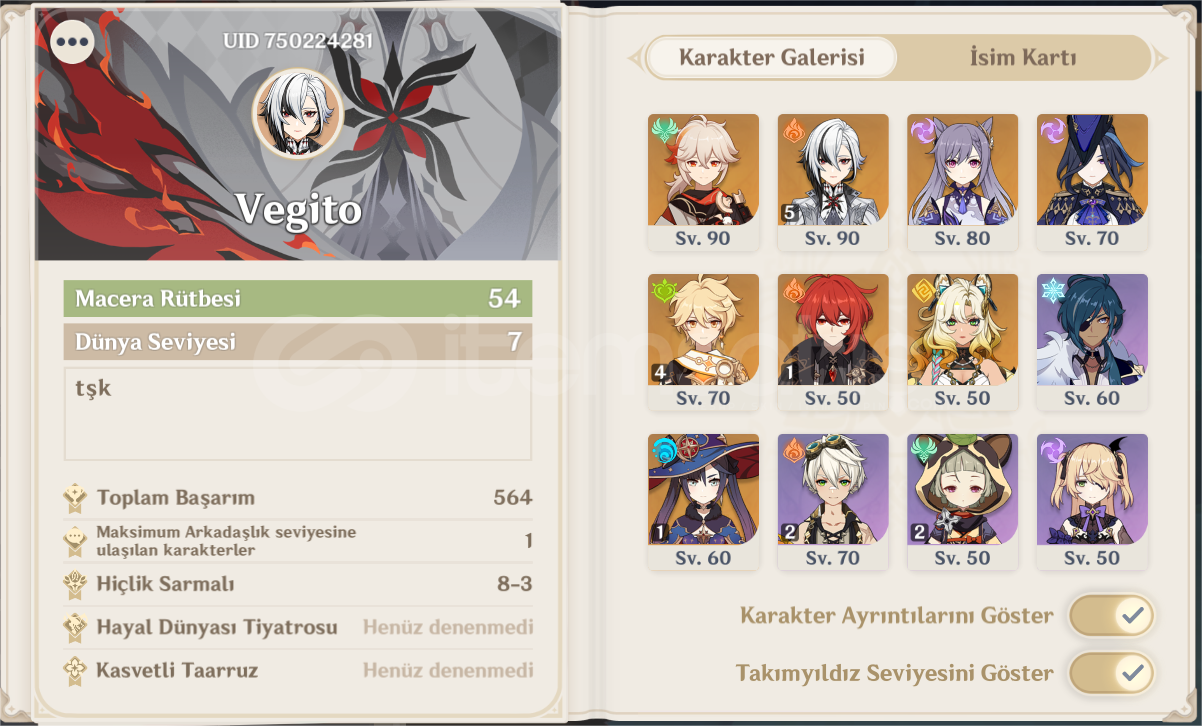The width and height of the screenshot is (1202, 726).
Task: Click the maximum friendship characters icon
Action: tap(75, 541)
